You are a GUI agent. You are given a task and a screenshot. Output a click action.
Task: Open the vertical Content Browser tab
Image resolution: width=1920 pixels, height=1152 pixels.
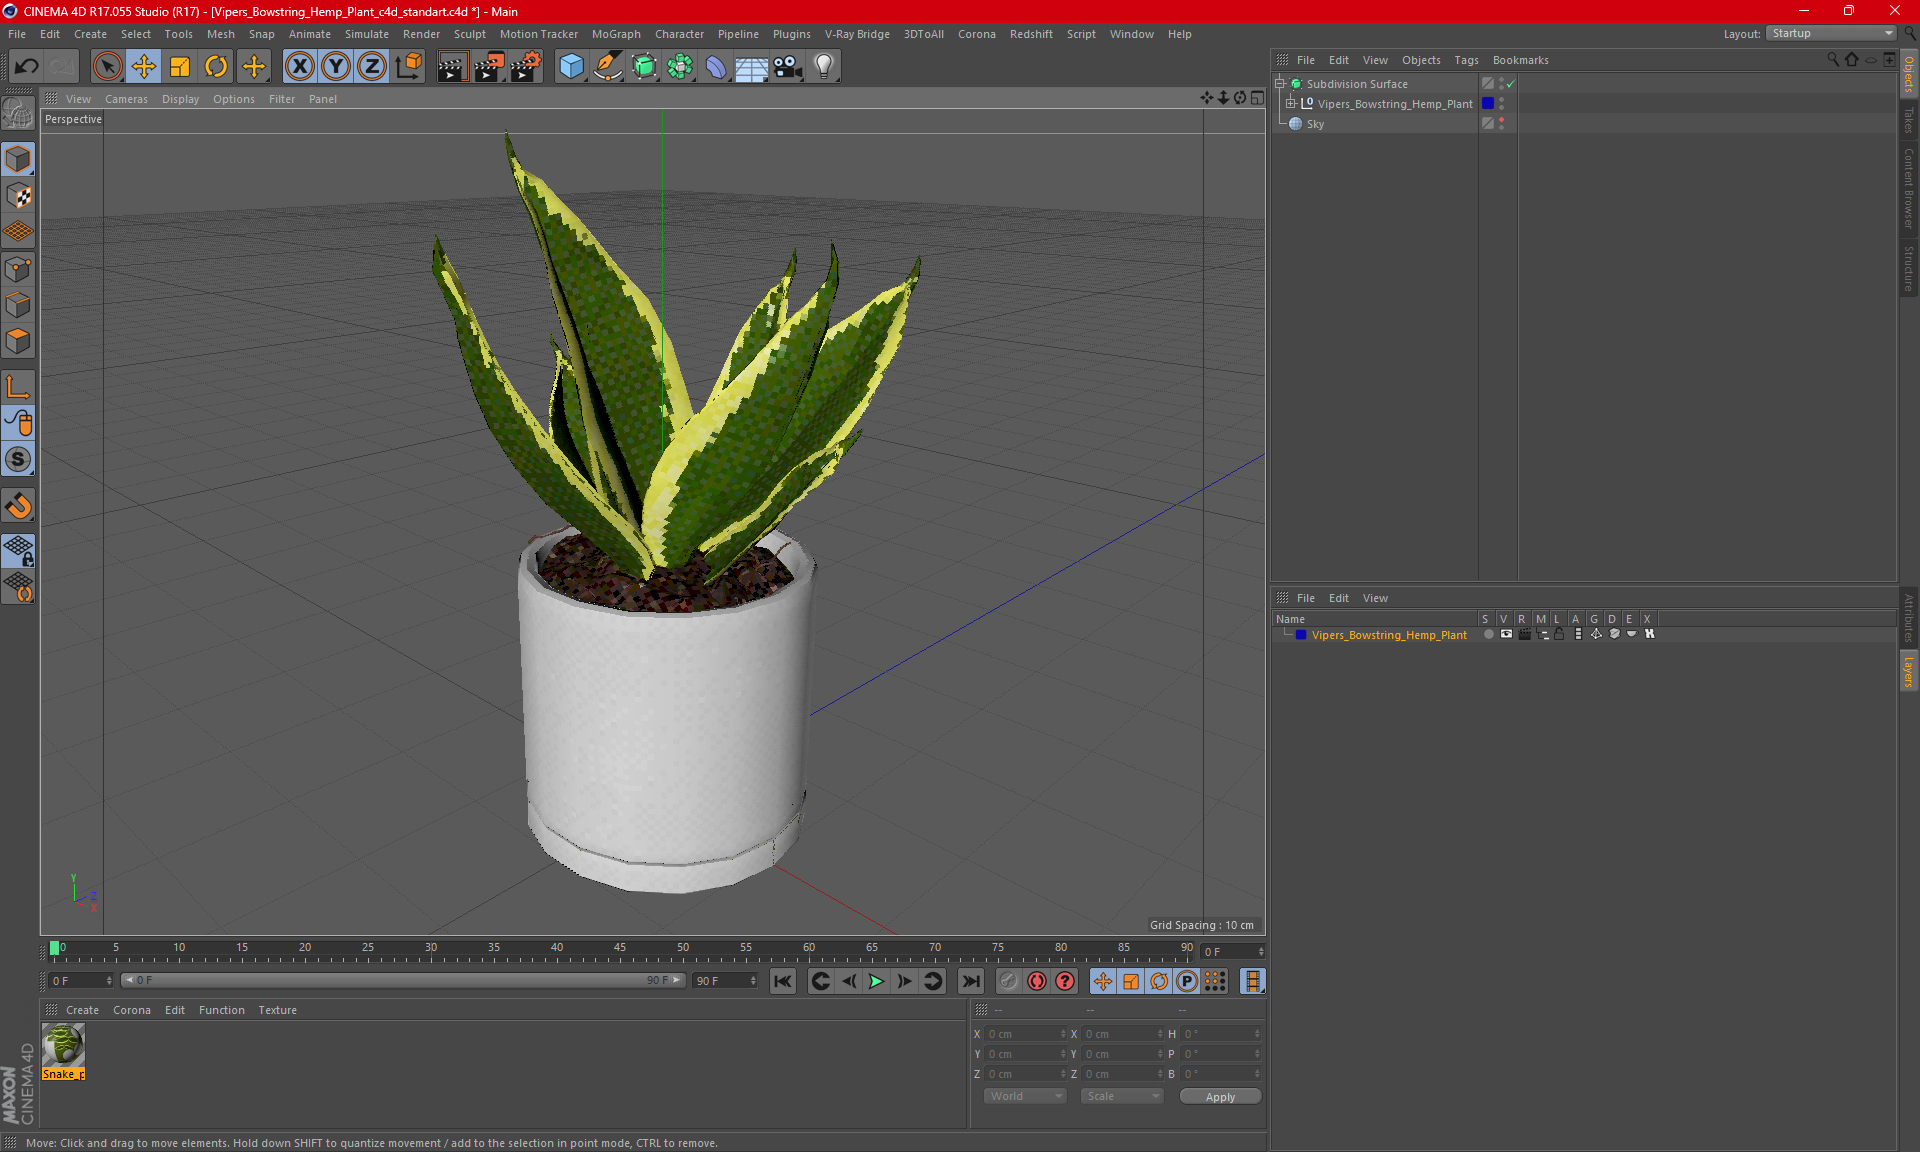(x=1909, y=188)
